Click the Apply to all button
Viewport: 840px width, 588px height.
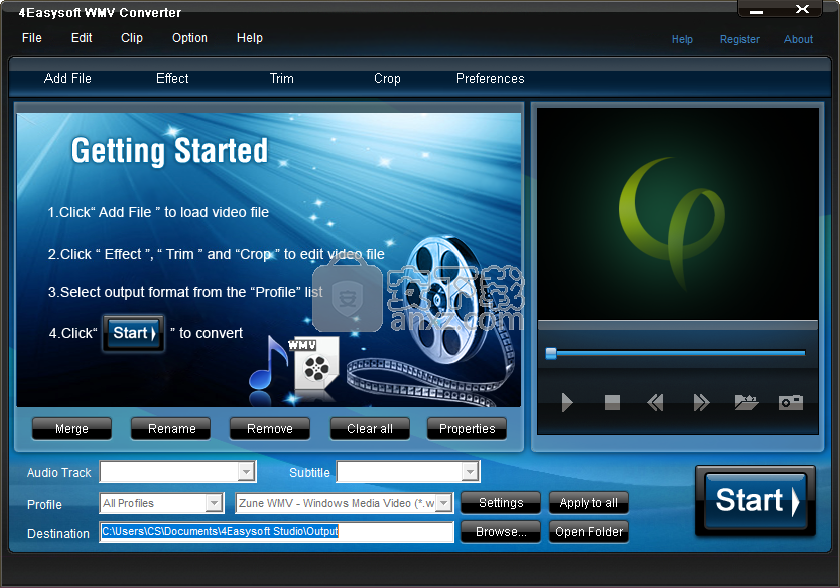click(588, 503)
